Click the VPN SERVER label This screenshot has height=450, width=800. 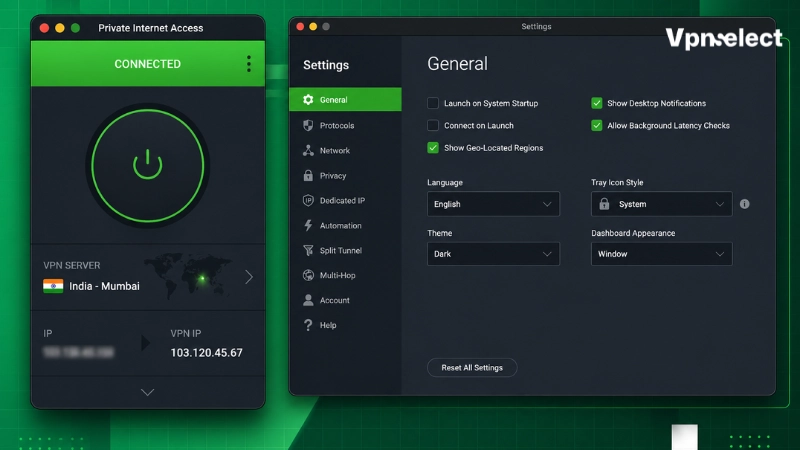(x=72, y=265)
